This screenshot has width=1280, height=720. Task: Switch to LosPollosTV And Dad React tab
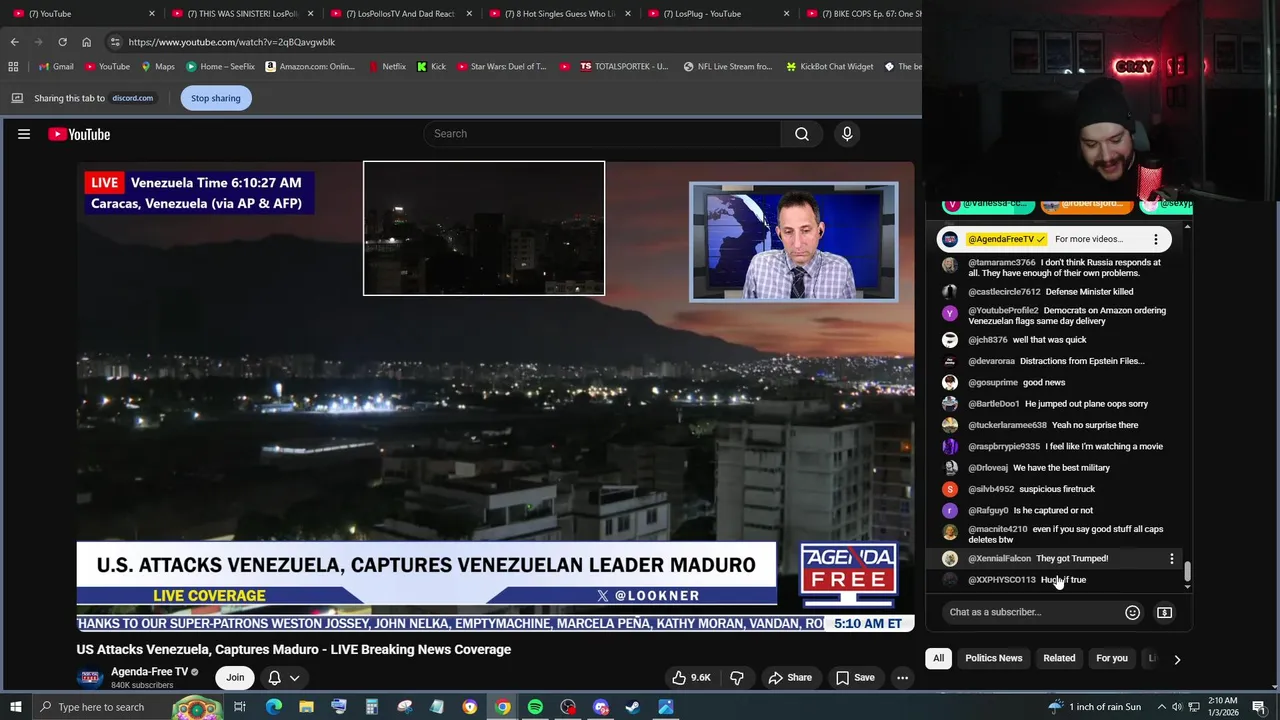400,14
